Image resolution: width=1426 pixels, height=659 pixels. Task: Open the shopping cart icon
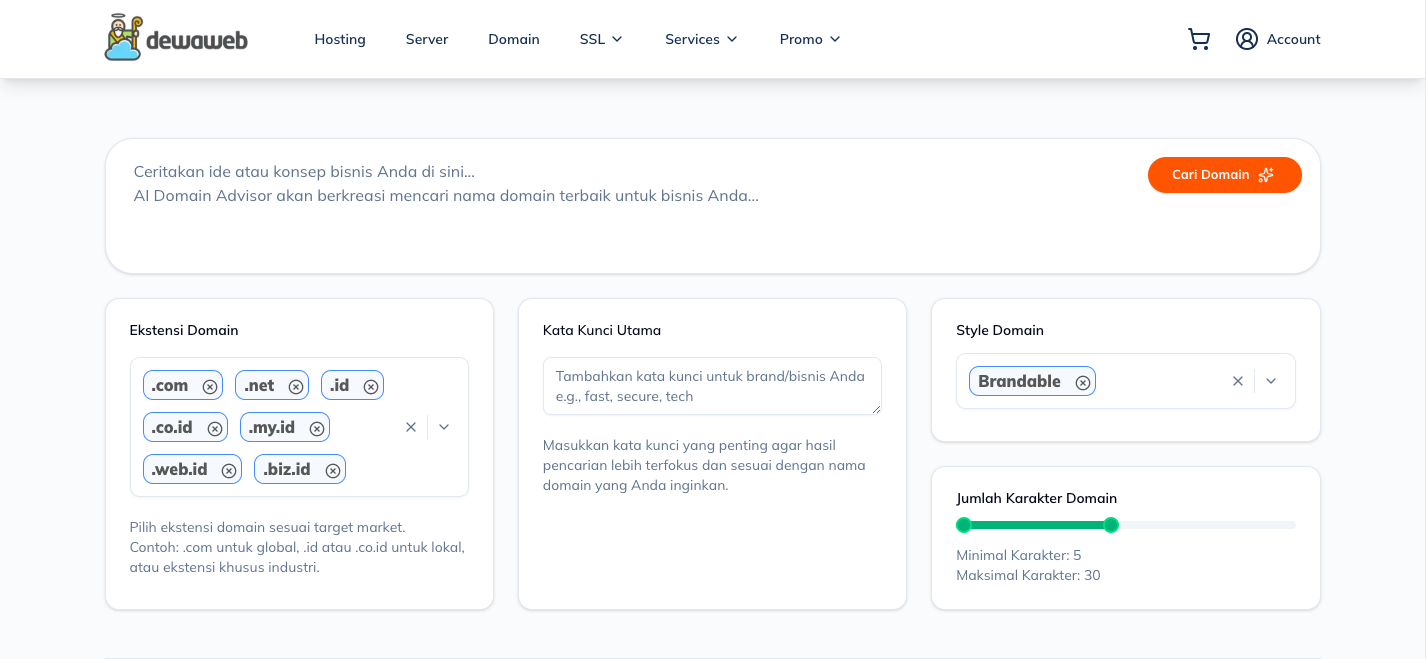(x=1198, y=39)
